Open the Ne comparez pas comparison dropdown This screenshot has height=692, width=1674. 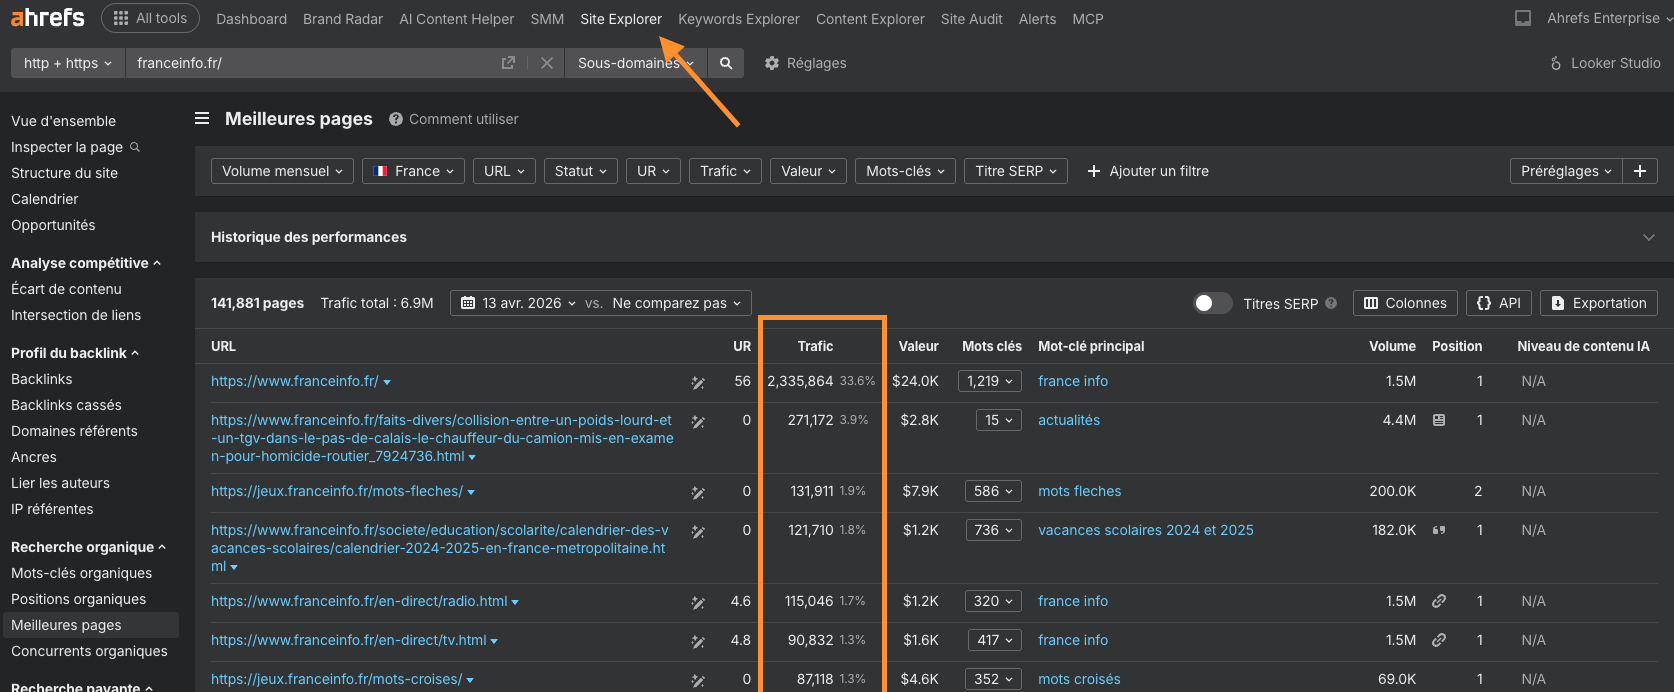click(677, 303)
